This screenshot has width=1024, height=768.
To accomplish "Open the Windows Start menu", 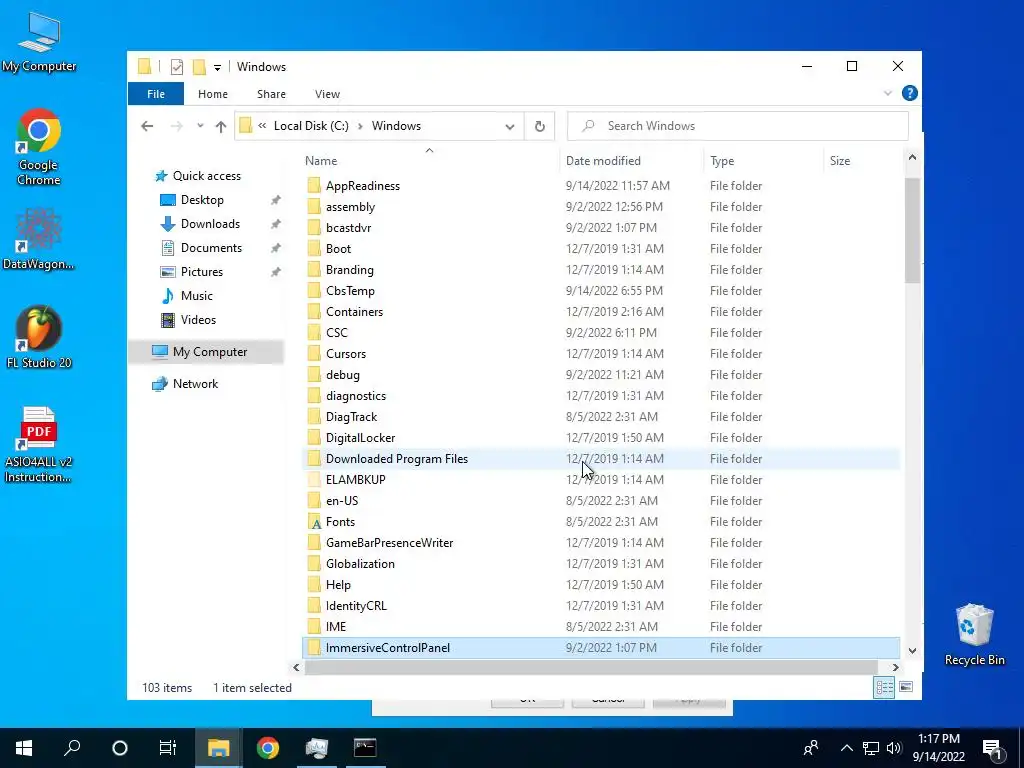I will [24, 748].
